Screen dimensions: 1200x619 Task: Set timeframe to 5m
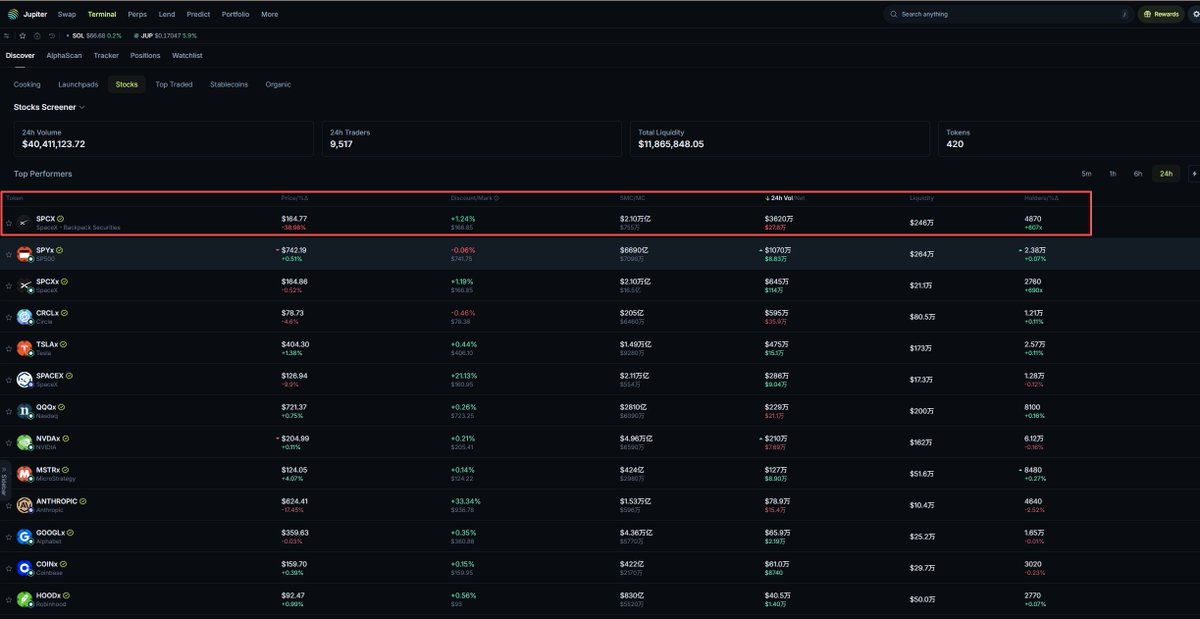[1086, 174]
